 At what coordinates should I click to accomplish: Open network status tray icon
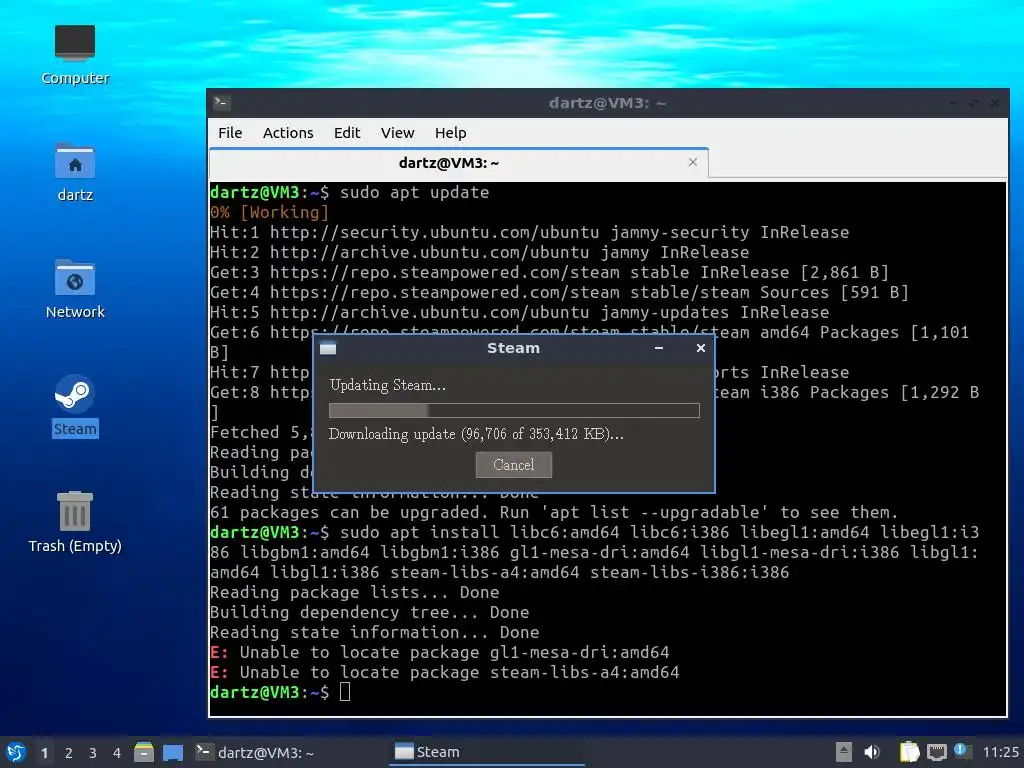(x=936, y=752)
